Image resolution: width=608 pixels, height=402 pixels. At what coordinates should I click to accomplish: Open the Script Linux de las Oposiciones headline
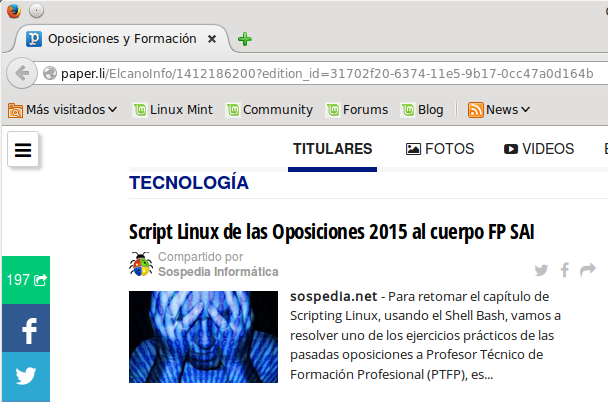pyautogui.click(x=332, y=232)
